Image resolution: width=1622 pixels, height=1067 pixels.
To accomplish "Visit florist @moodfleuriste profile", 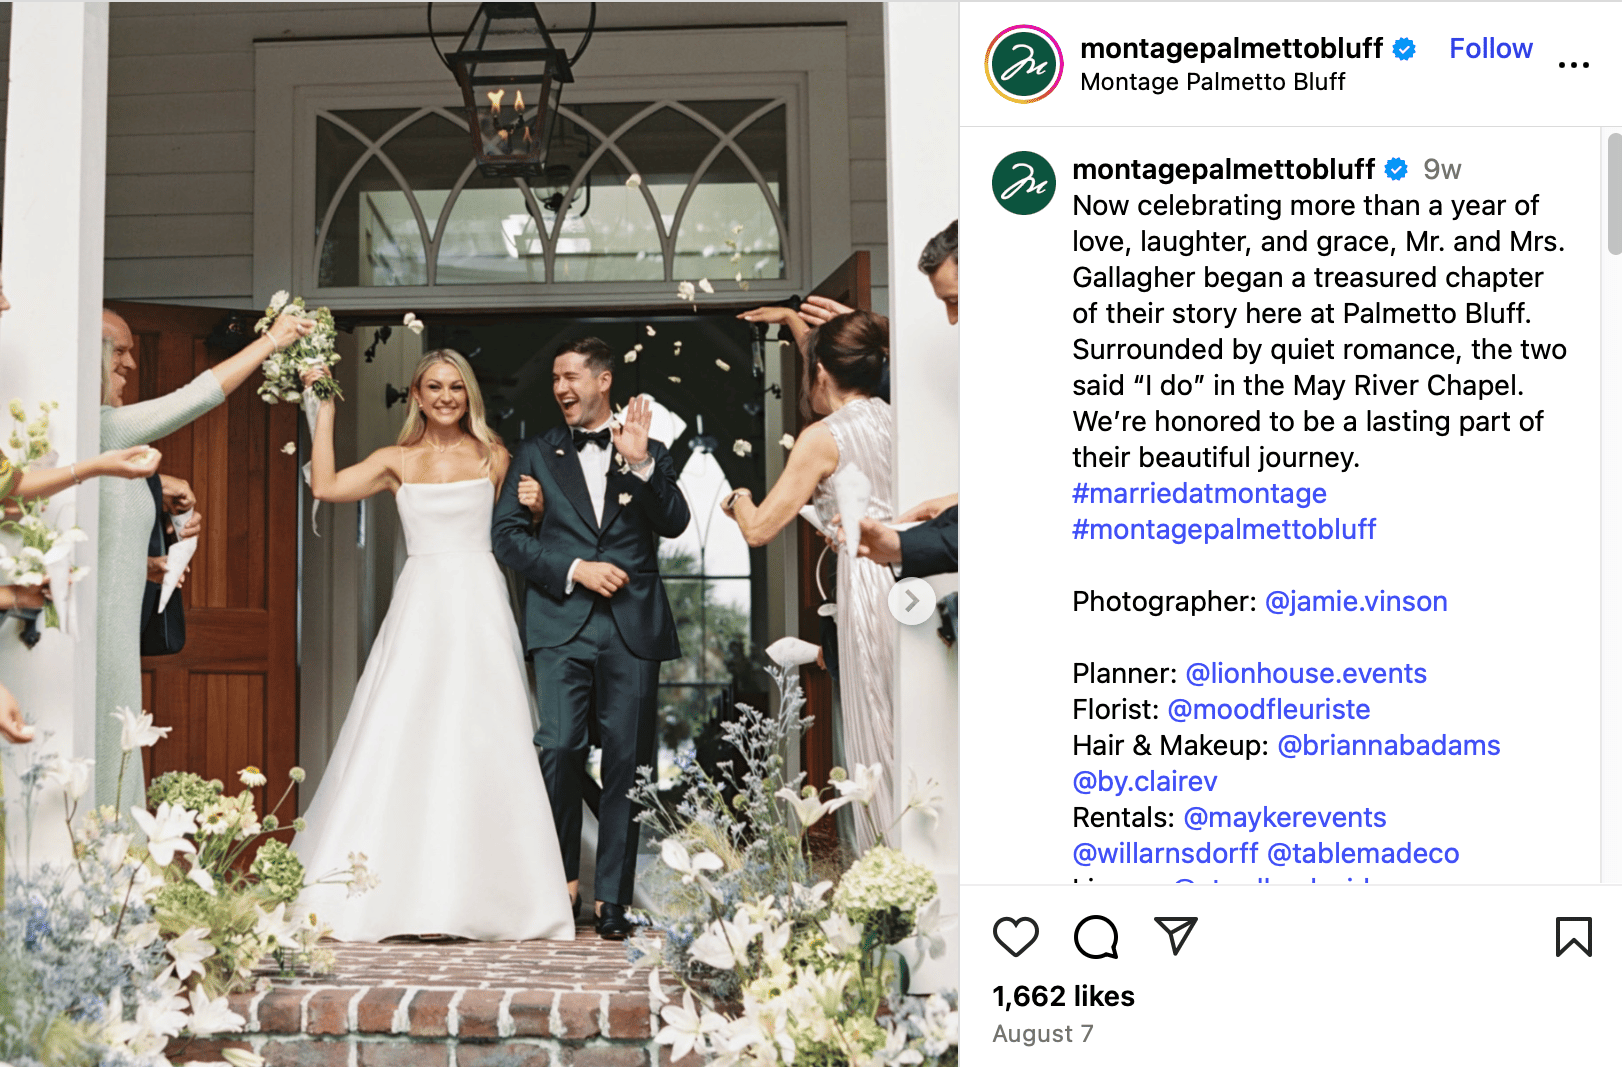I will (1269, 709).
